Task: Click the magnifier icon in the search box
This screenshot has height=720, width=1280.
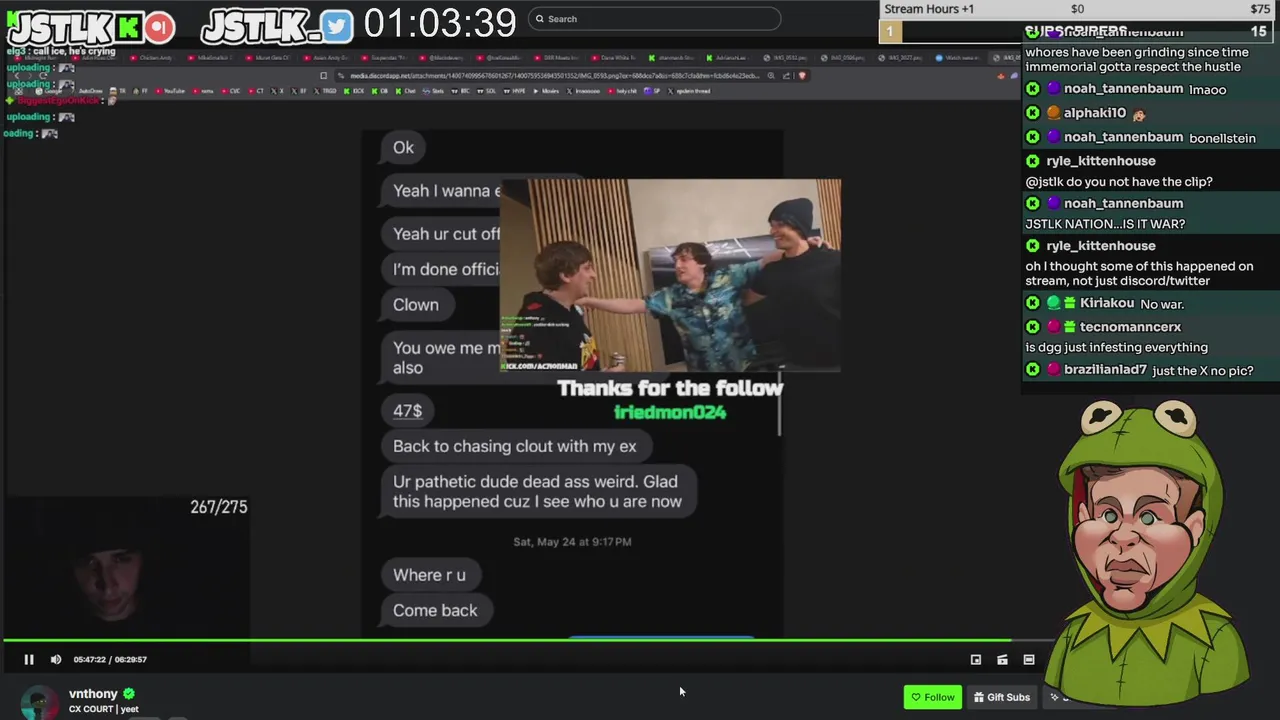Action: (x=539, y=19)
